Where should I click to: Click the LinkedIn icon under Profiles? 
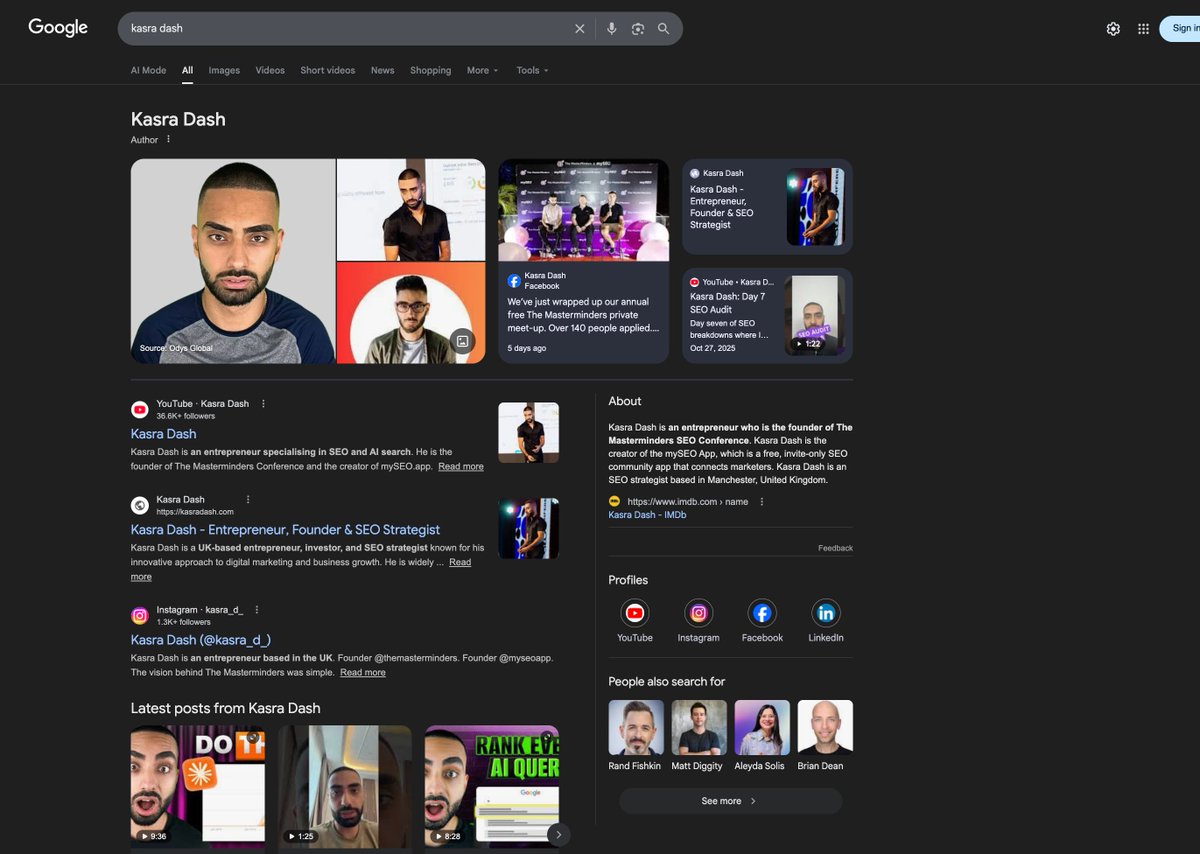(x=826, y=613)
